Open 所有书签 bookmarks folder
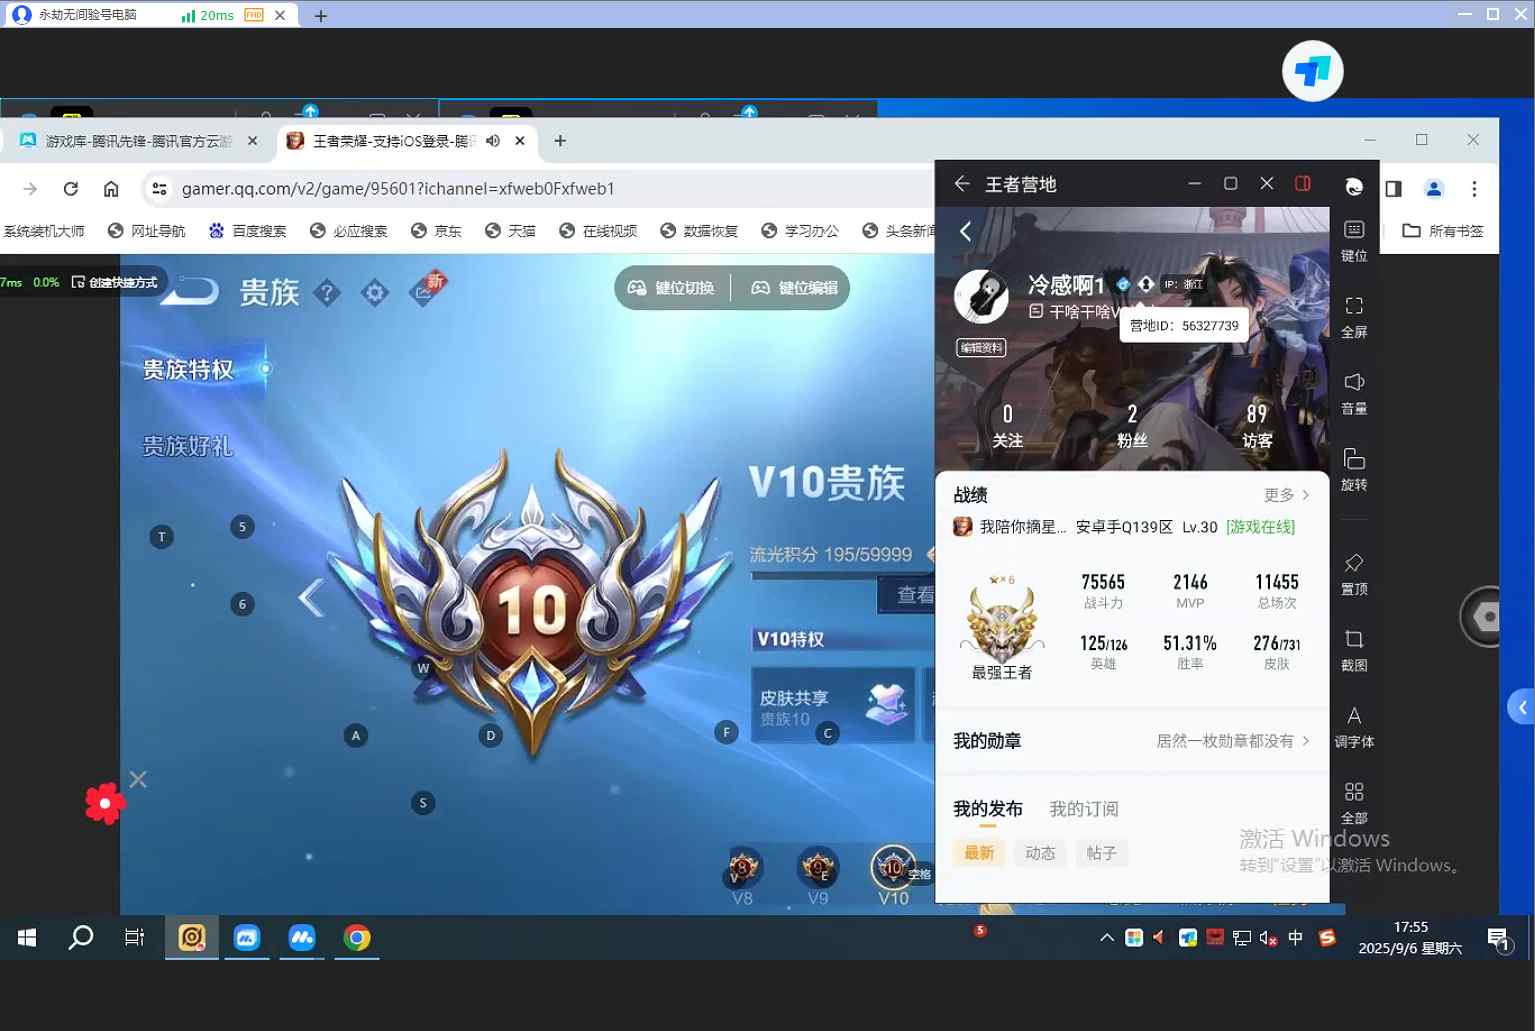The width and height of the screenshot is (1535, 1031). click(1442, 231)
